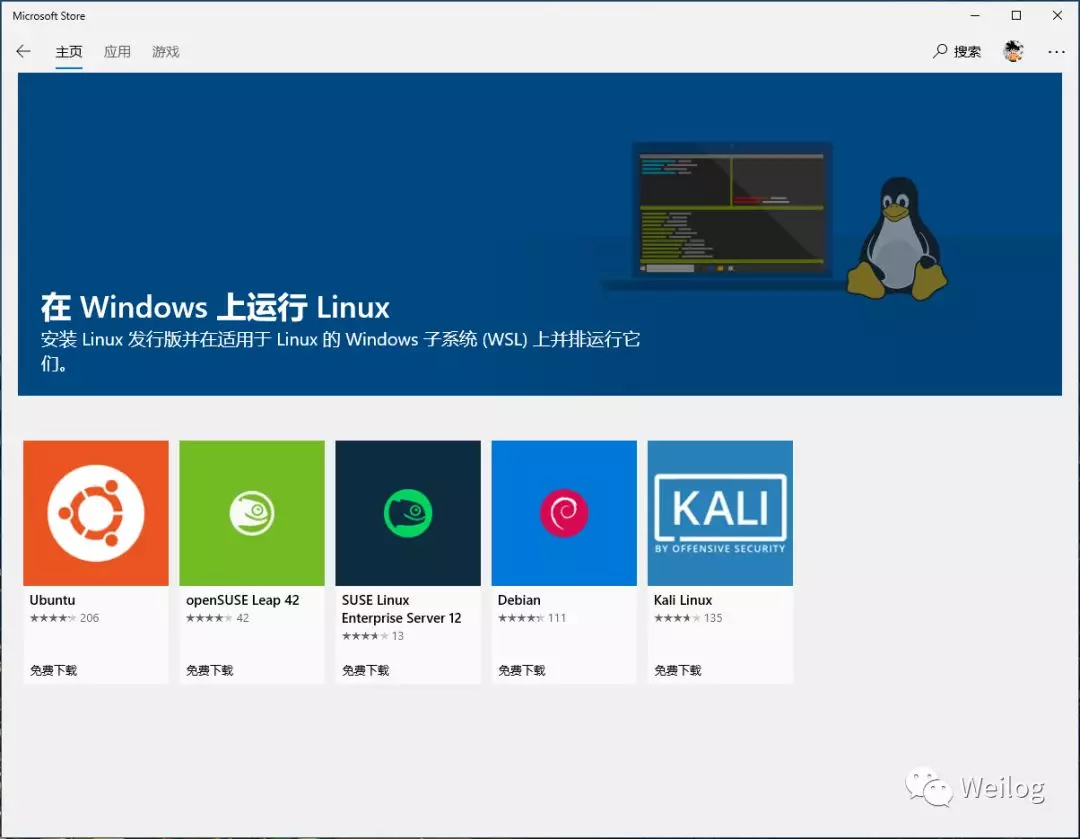Viewport: 1080px width, 839px height.
Task: Click the Ubuntu title text
Action: click(x=52, y=600)
